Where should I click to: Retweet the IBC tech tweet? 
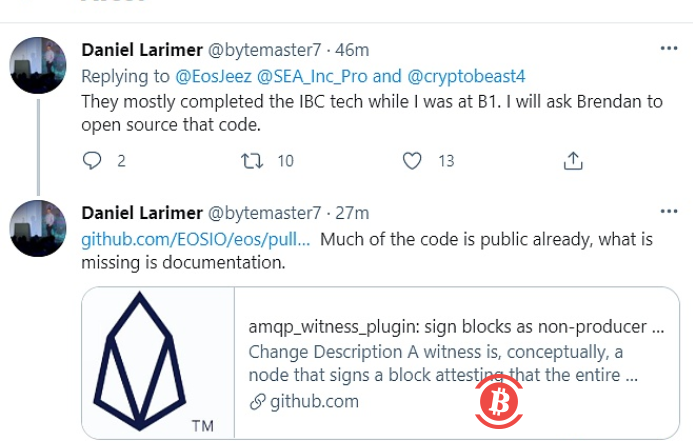(254, 160)
